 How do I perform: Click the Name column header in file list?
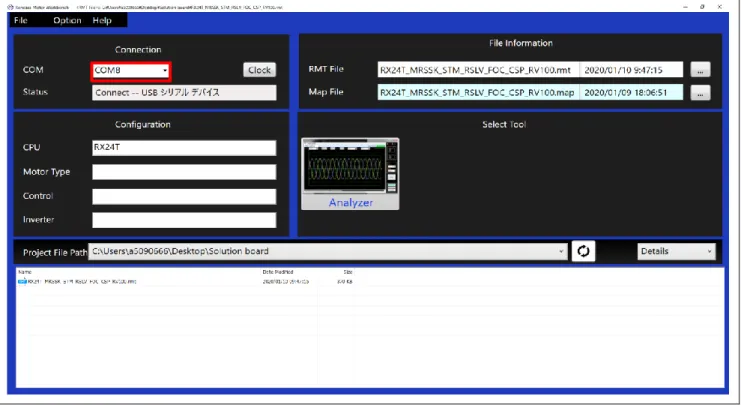[25, 272]
